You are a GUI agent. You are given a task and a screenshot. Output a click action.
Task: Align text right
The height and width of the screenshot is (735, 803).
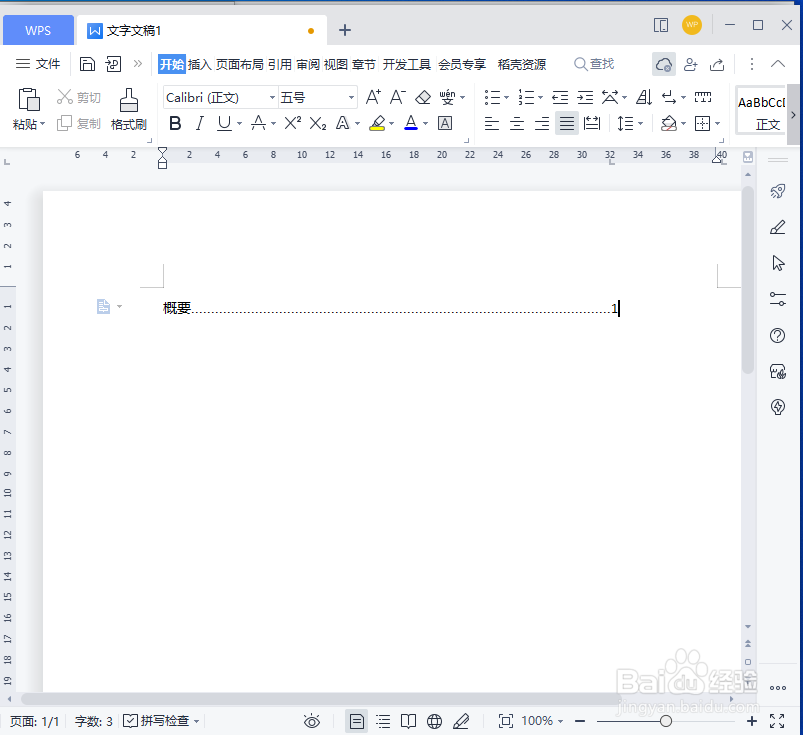542,123
